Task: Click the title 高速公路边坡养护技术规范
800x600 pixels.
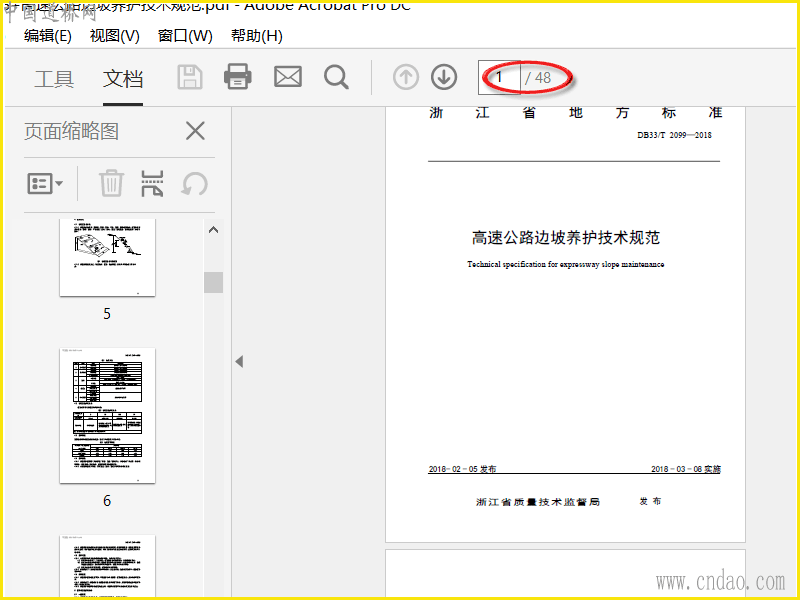Action: pyautogui.click(x=565, y=237)
